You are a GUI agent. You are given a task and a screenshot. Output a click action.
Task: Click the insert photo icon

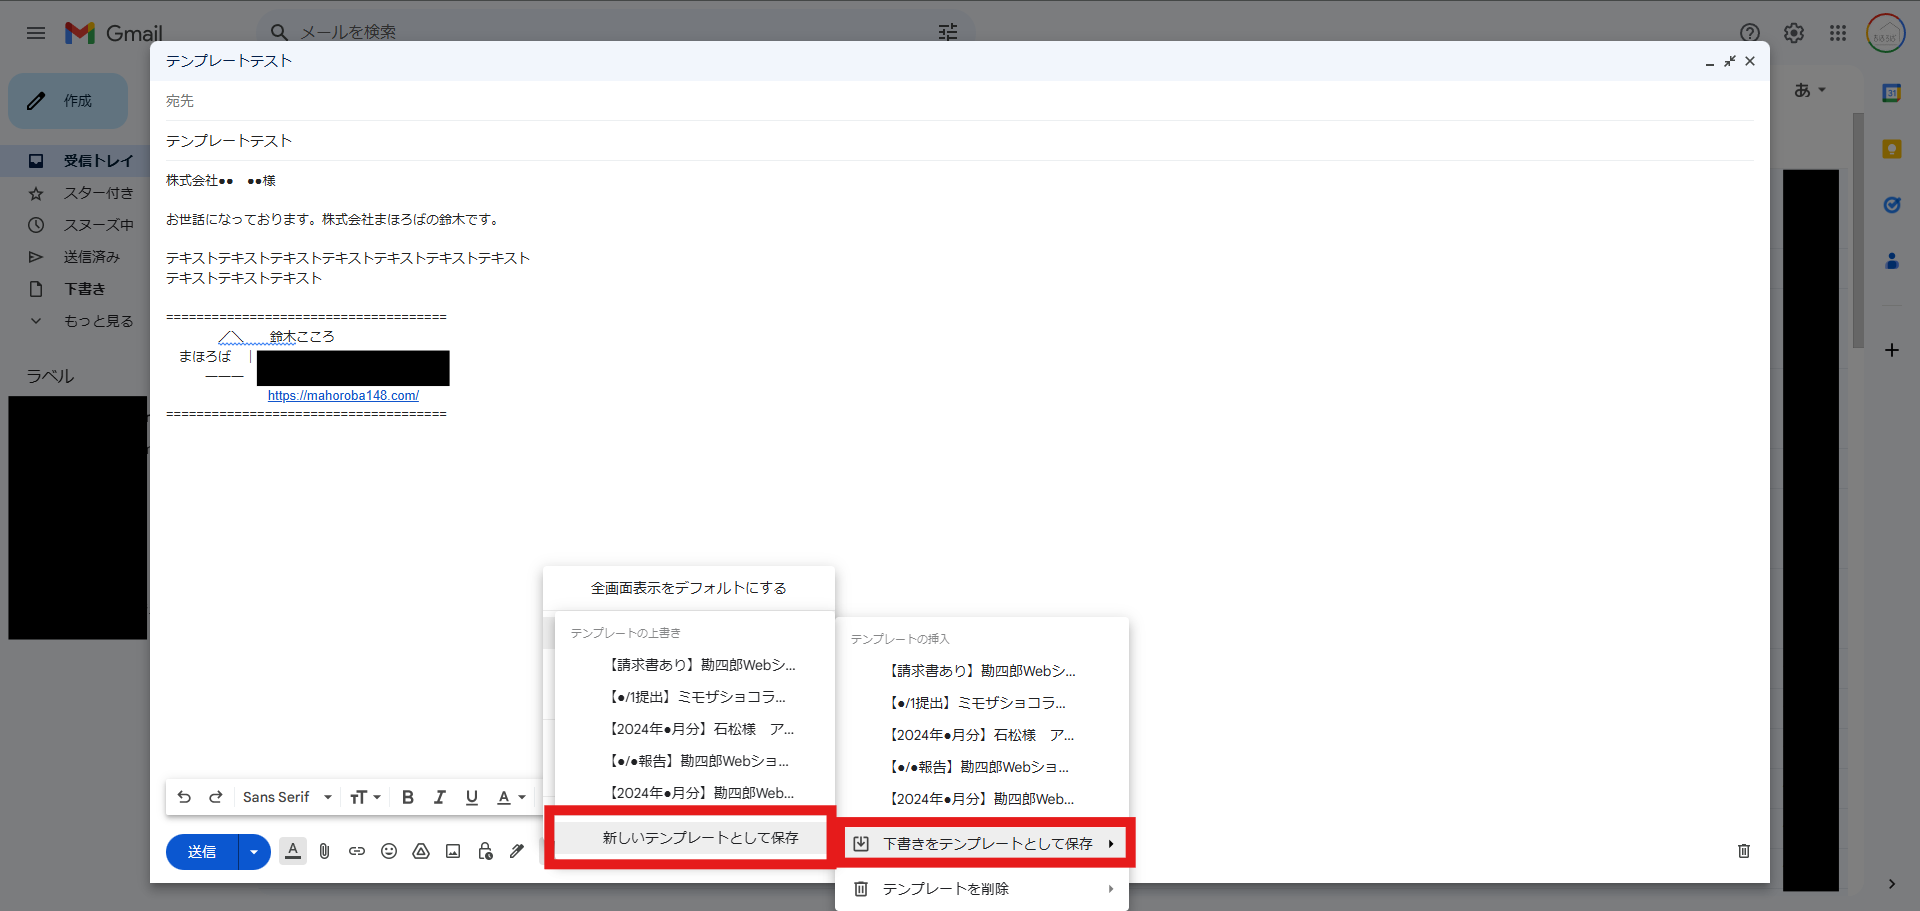tap(453, 851)
